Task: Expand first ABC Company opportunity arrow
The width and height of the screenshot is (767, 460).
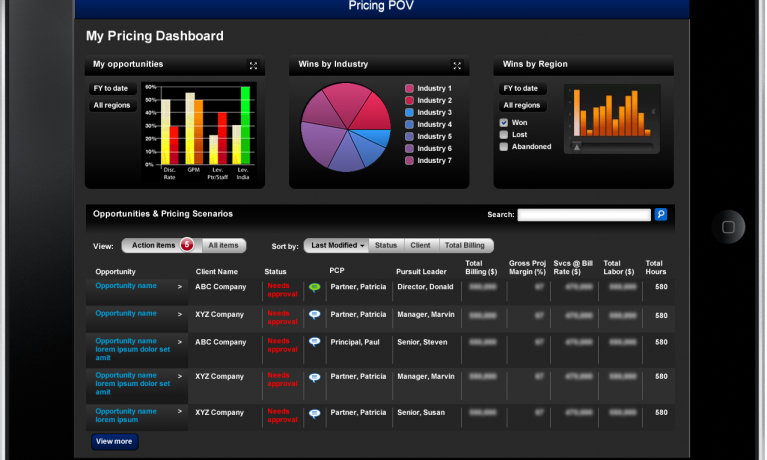Action: 180,287
